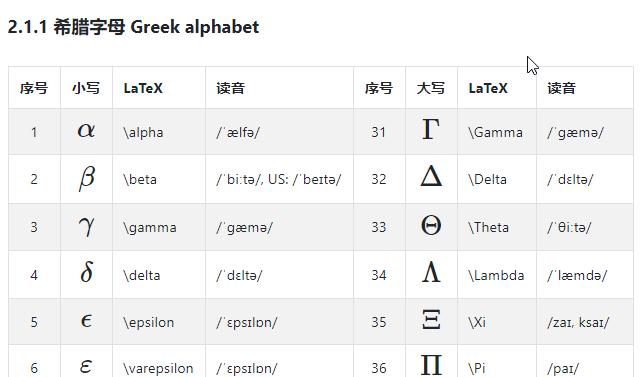This screenshot has height=377, width=641.
Task: Click the lowercase beta symbol
Action: pos(87,178)
